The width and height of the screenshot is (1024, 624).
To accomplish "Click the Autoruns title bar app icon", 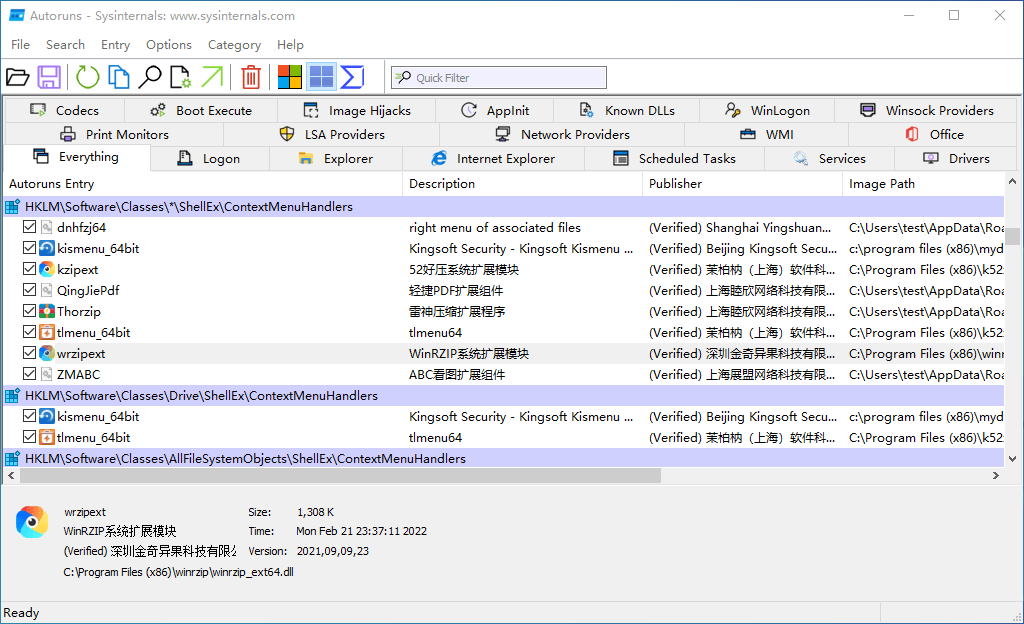I will click(16, 15).
